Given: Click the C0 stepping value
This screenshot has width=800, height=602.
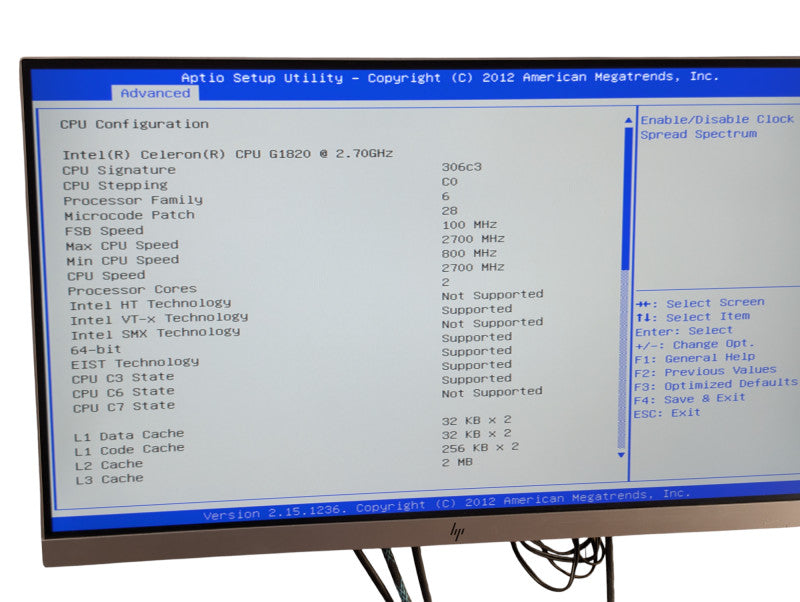Looking at the screenshot, I should click(449, 182).
